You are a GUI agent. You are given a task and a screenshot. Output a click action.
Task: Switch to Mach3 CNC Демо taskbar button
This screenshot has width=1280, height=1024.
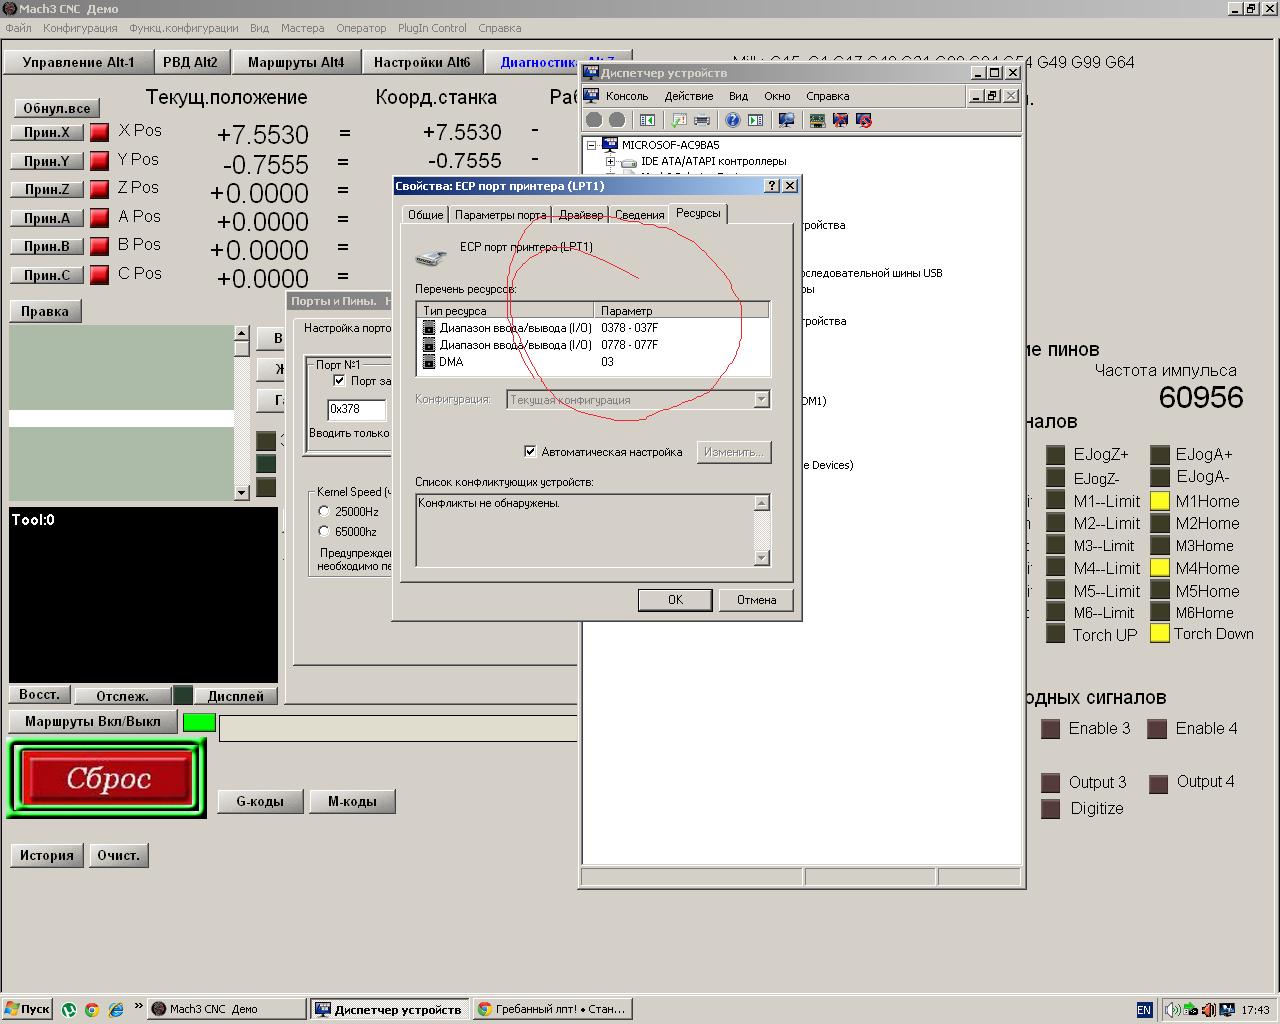(x=227, y=1009)
